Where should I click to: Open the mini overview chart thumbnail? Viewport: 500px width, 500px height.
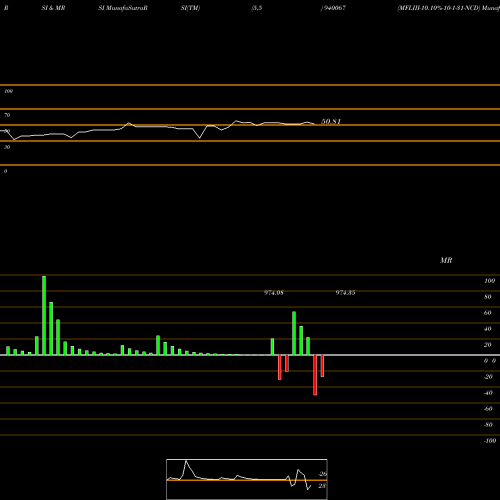point(247,479)
